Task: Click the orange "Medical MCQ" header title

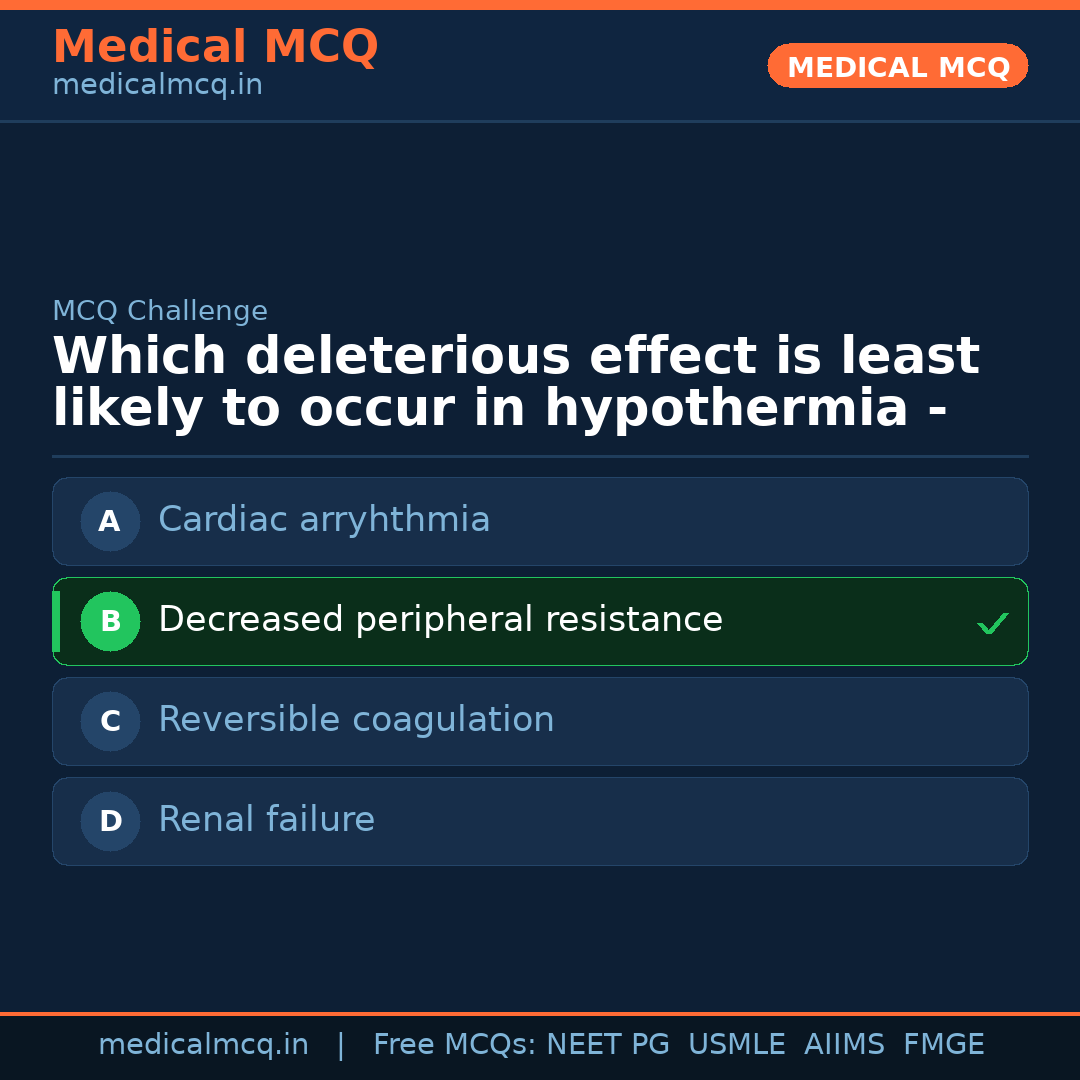Action: click(x=215, y=47)
